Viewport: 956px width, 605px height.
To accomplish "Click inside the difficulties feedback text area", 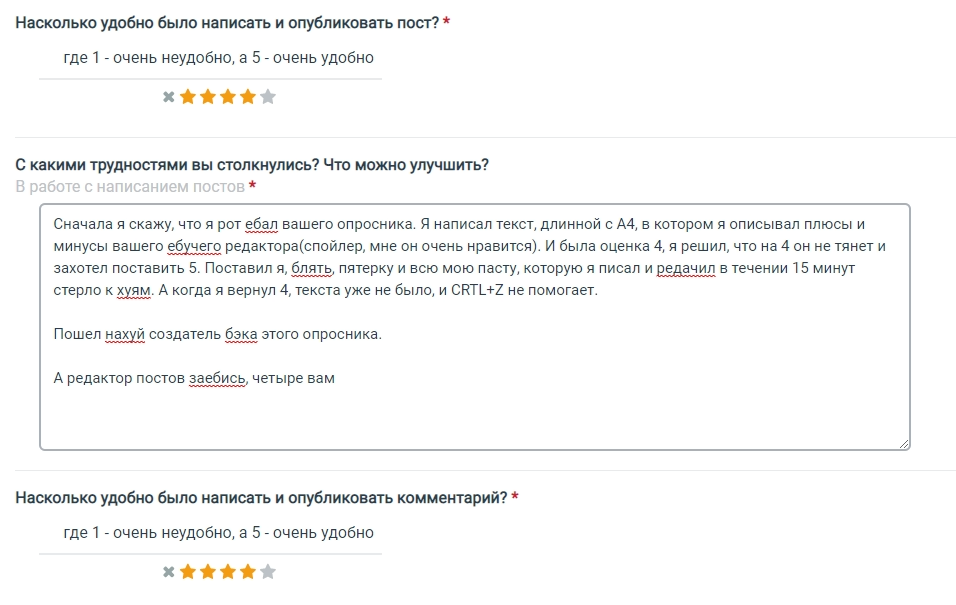I will (x=475, y=327).
